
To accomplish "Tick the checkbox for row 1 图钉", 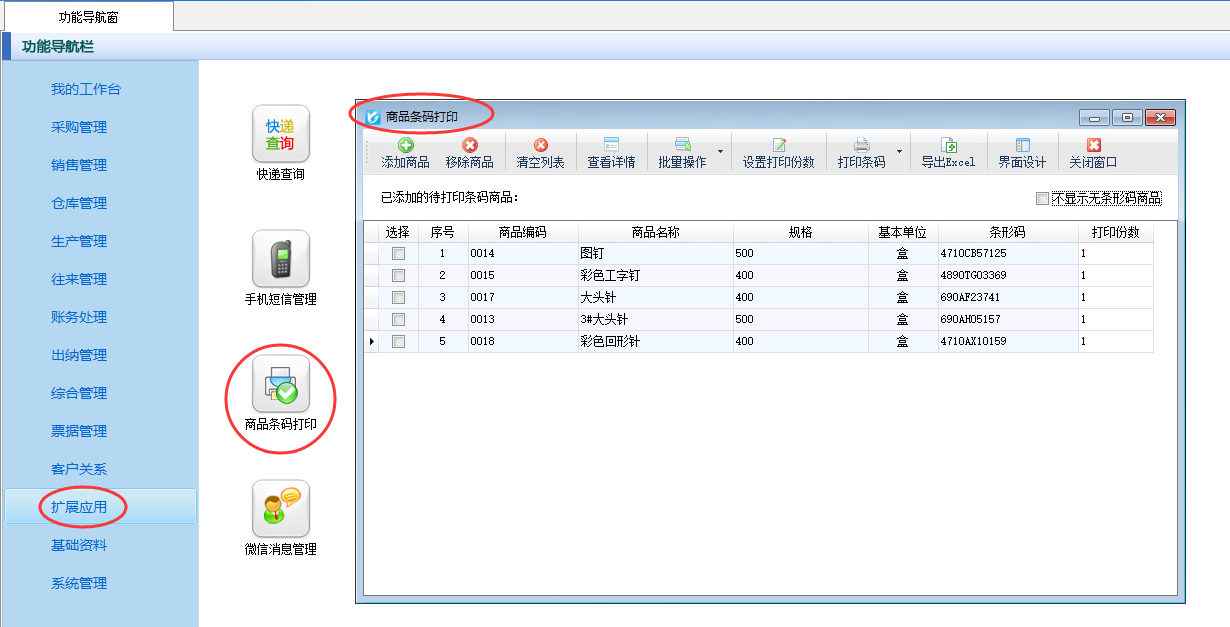I will [x=399, y=254].
